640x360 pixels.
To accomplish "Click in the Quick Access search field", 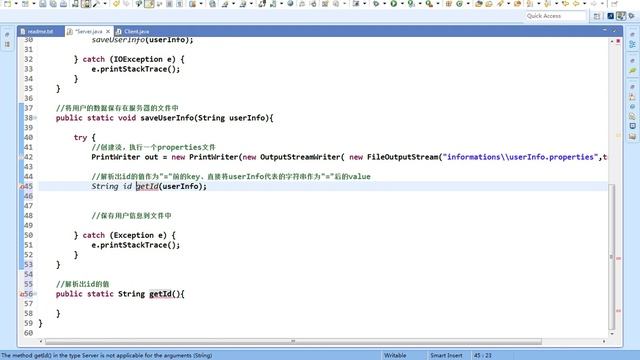I will (556, 16).
